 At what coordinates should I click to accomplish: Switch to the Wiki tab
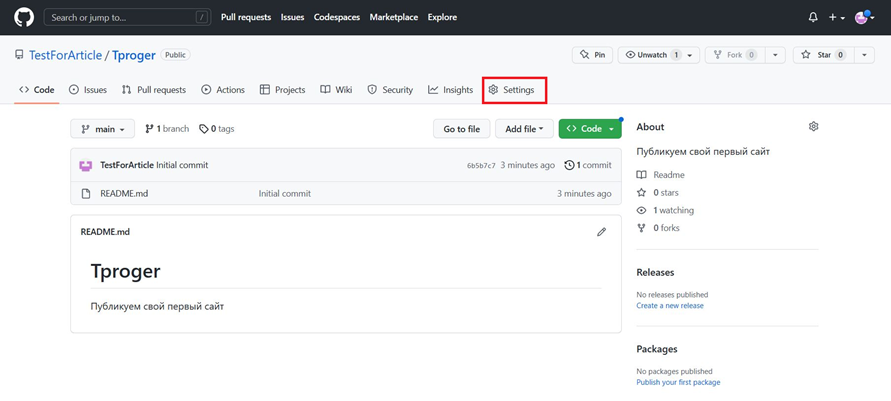[x=336, y=90]
